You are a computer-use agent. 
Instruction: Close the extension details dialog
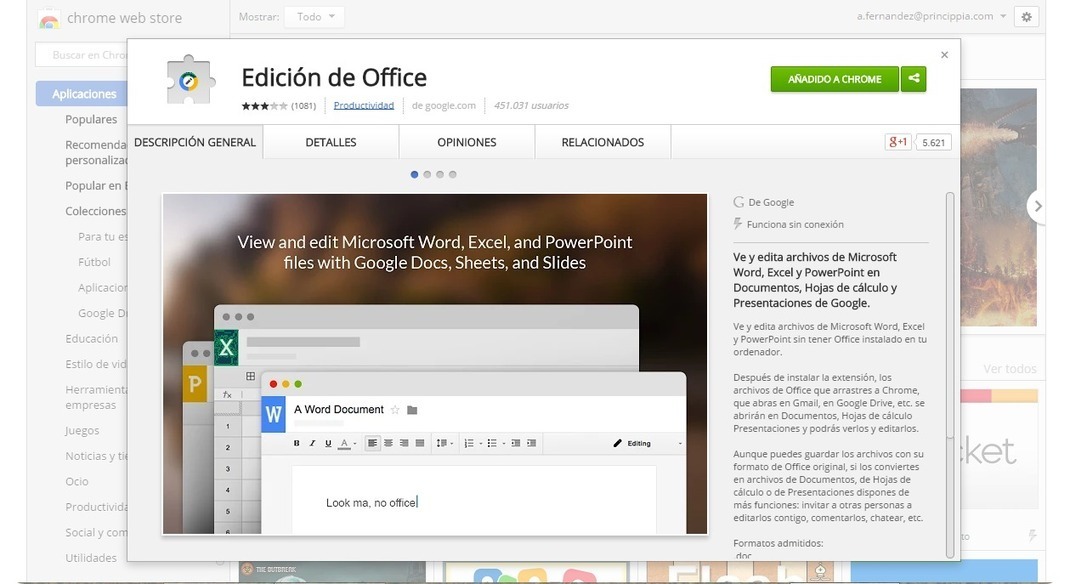click(x=944, y=55)
